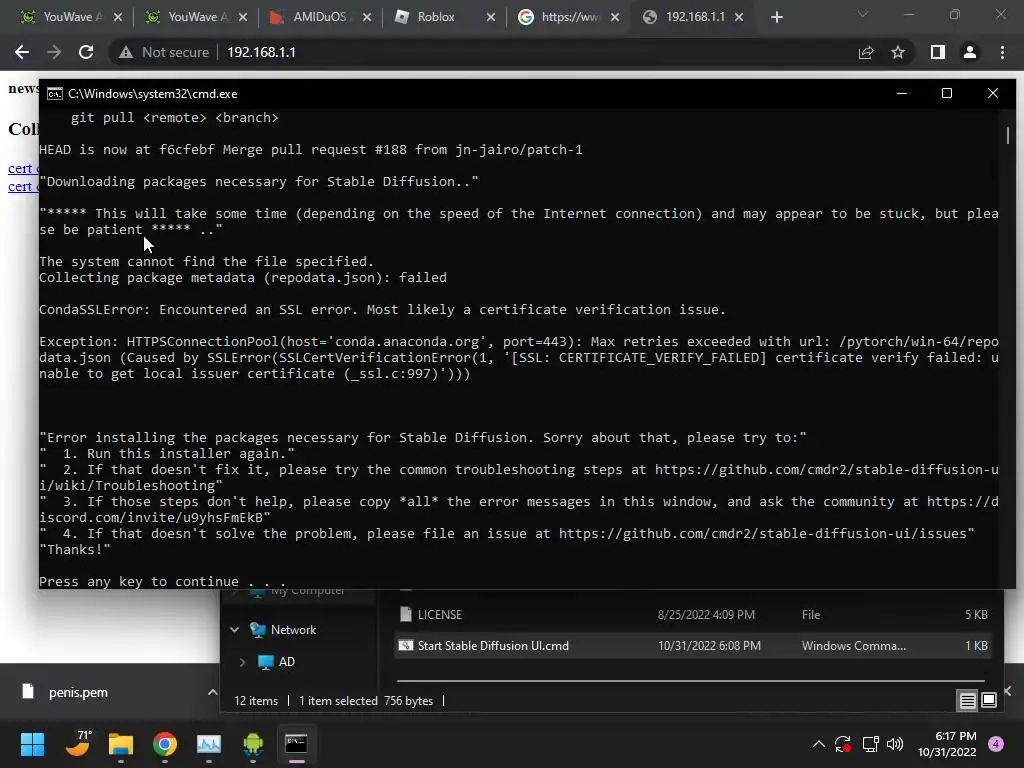The height and width of the screenshot is (768, 1024).
Task: Open Chrome tab search dropdown chevron
Action: (863, 14)
